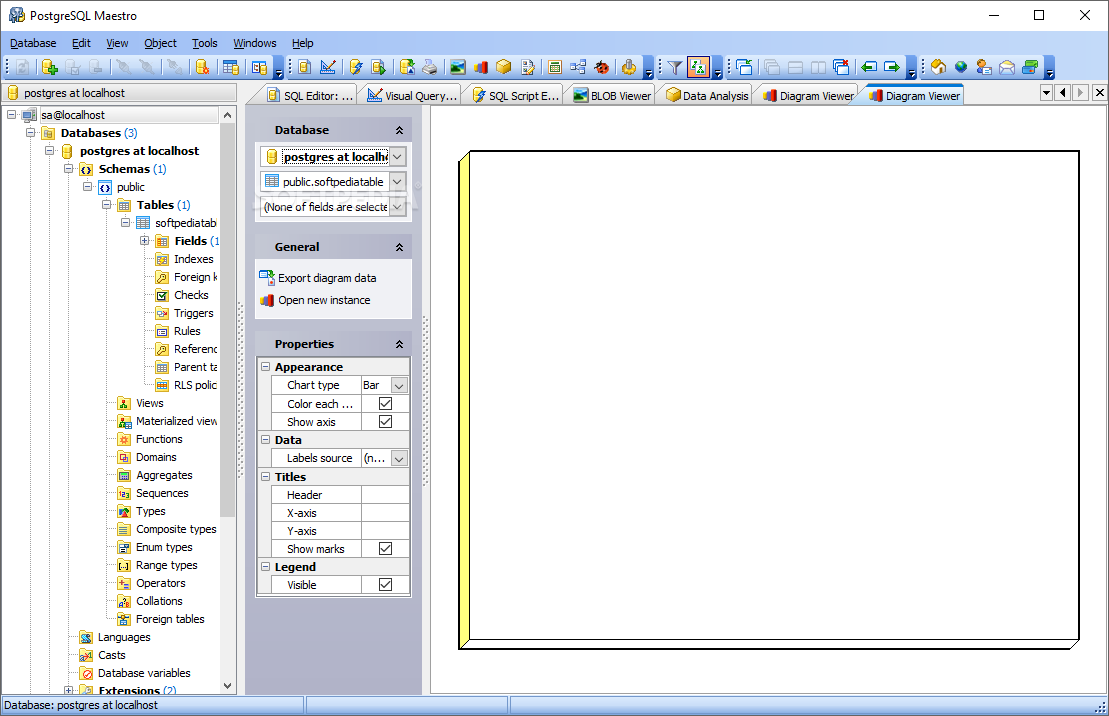1109x716 pixels.
Task: Click the bar chart diagram icon in toolbar
Action: [x=481, y=67]
